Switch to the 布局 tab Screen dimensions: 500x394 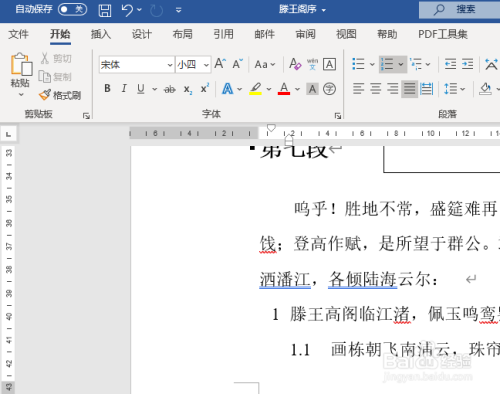click(182, 34)
